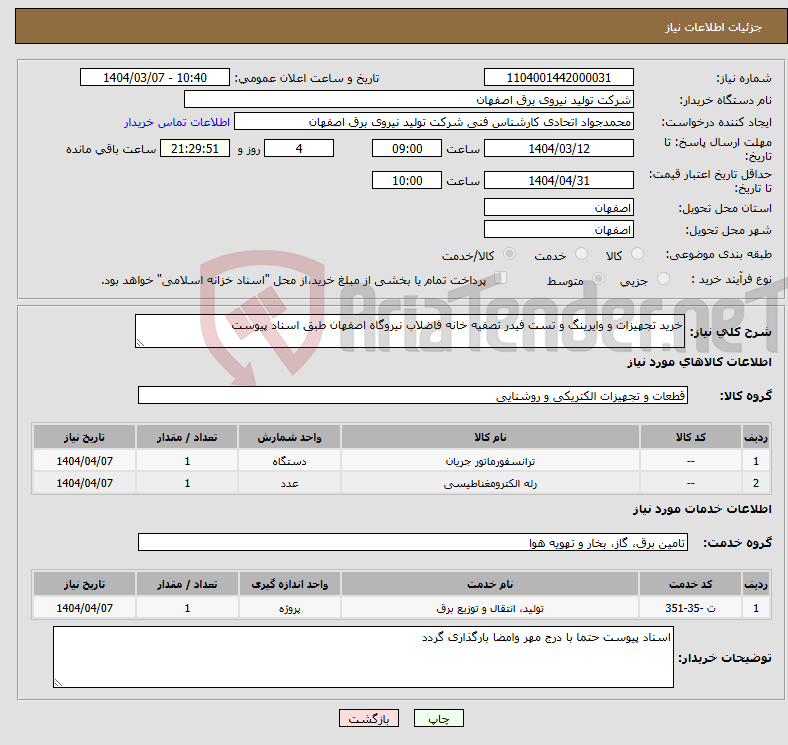788x745 pixels.
Task: Click the general description text area
Action: [x=410, y=331]
